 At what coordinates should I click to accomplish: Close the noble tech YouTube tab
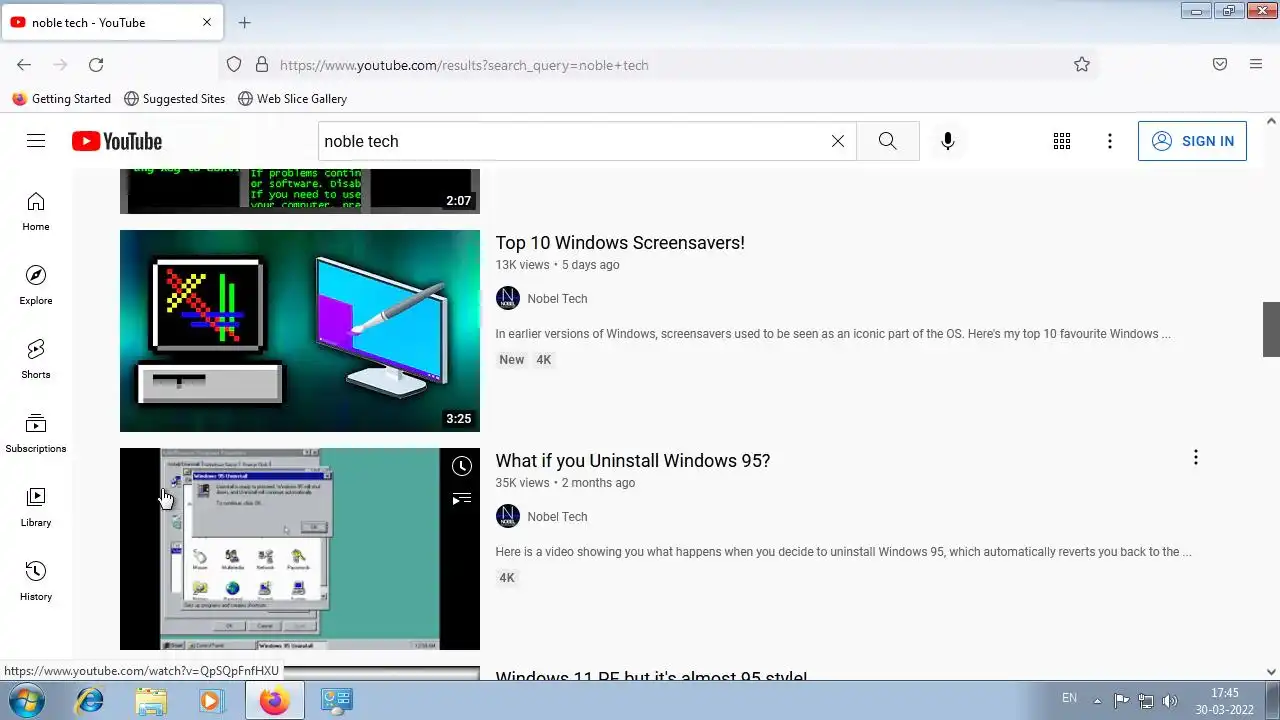coord(207,22)
